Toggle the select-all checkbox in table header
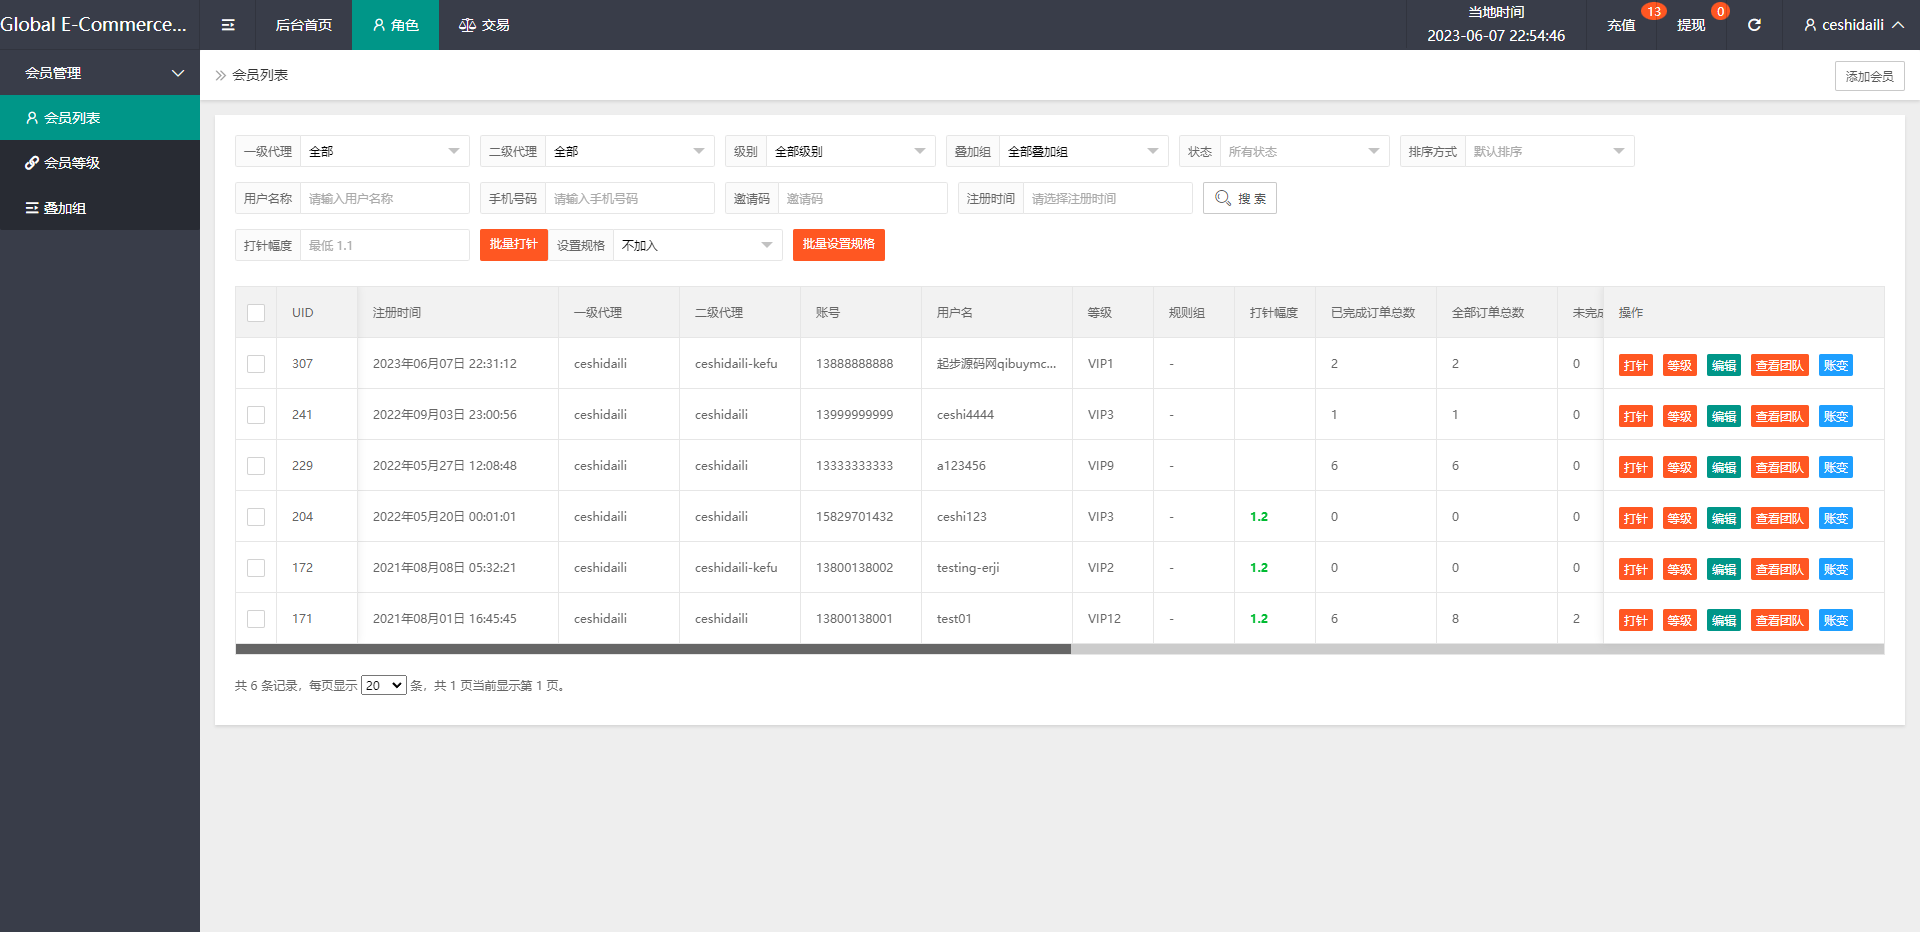The width and height of the screenshot is (1920, 932). 256,313
